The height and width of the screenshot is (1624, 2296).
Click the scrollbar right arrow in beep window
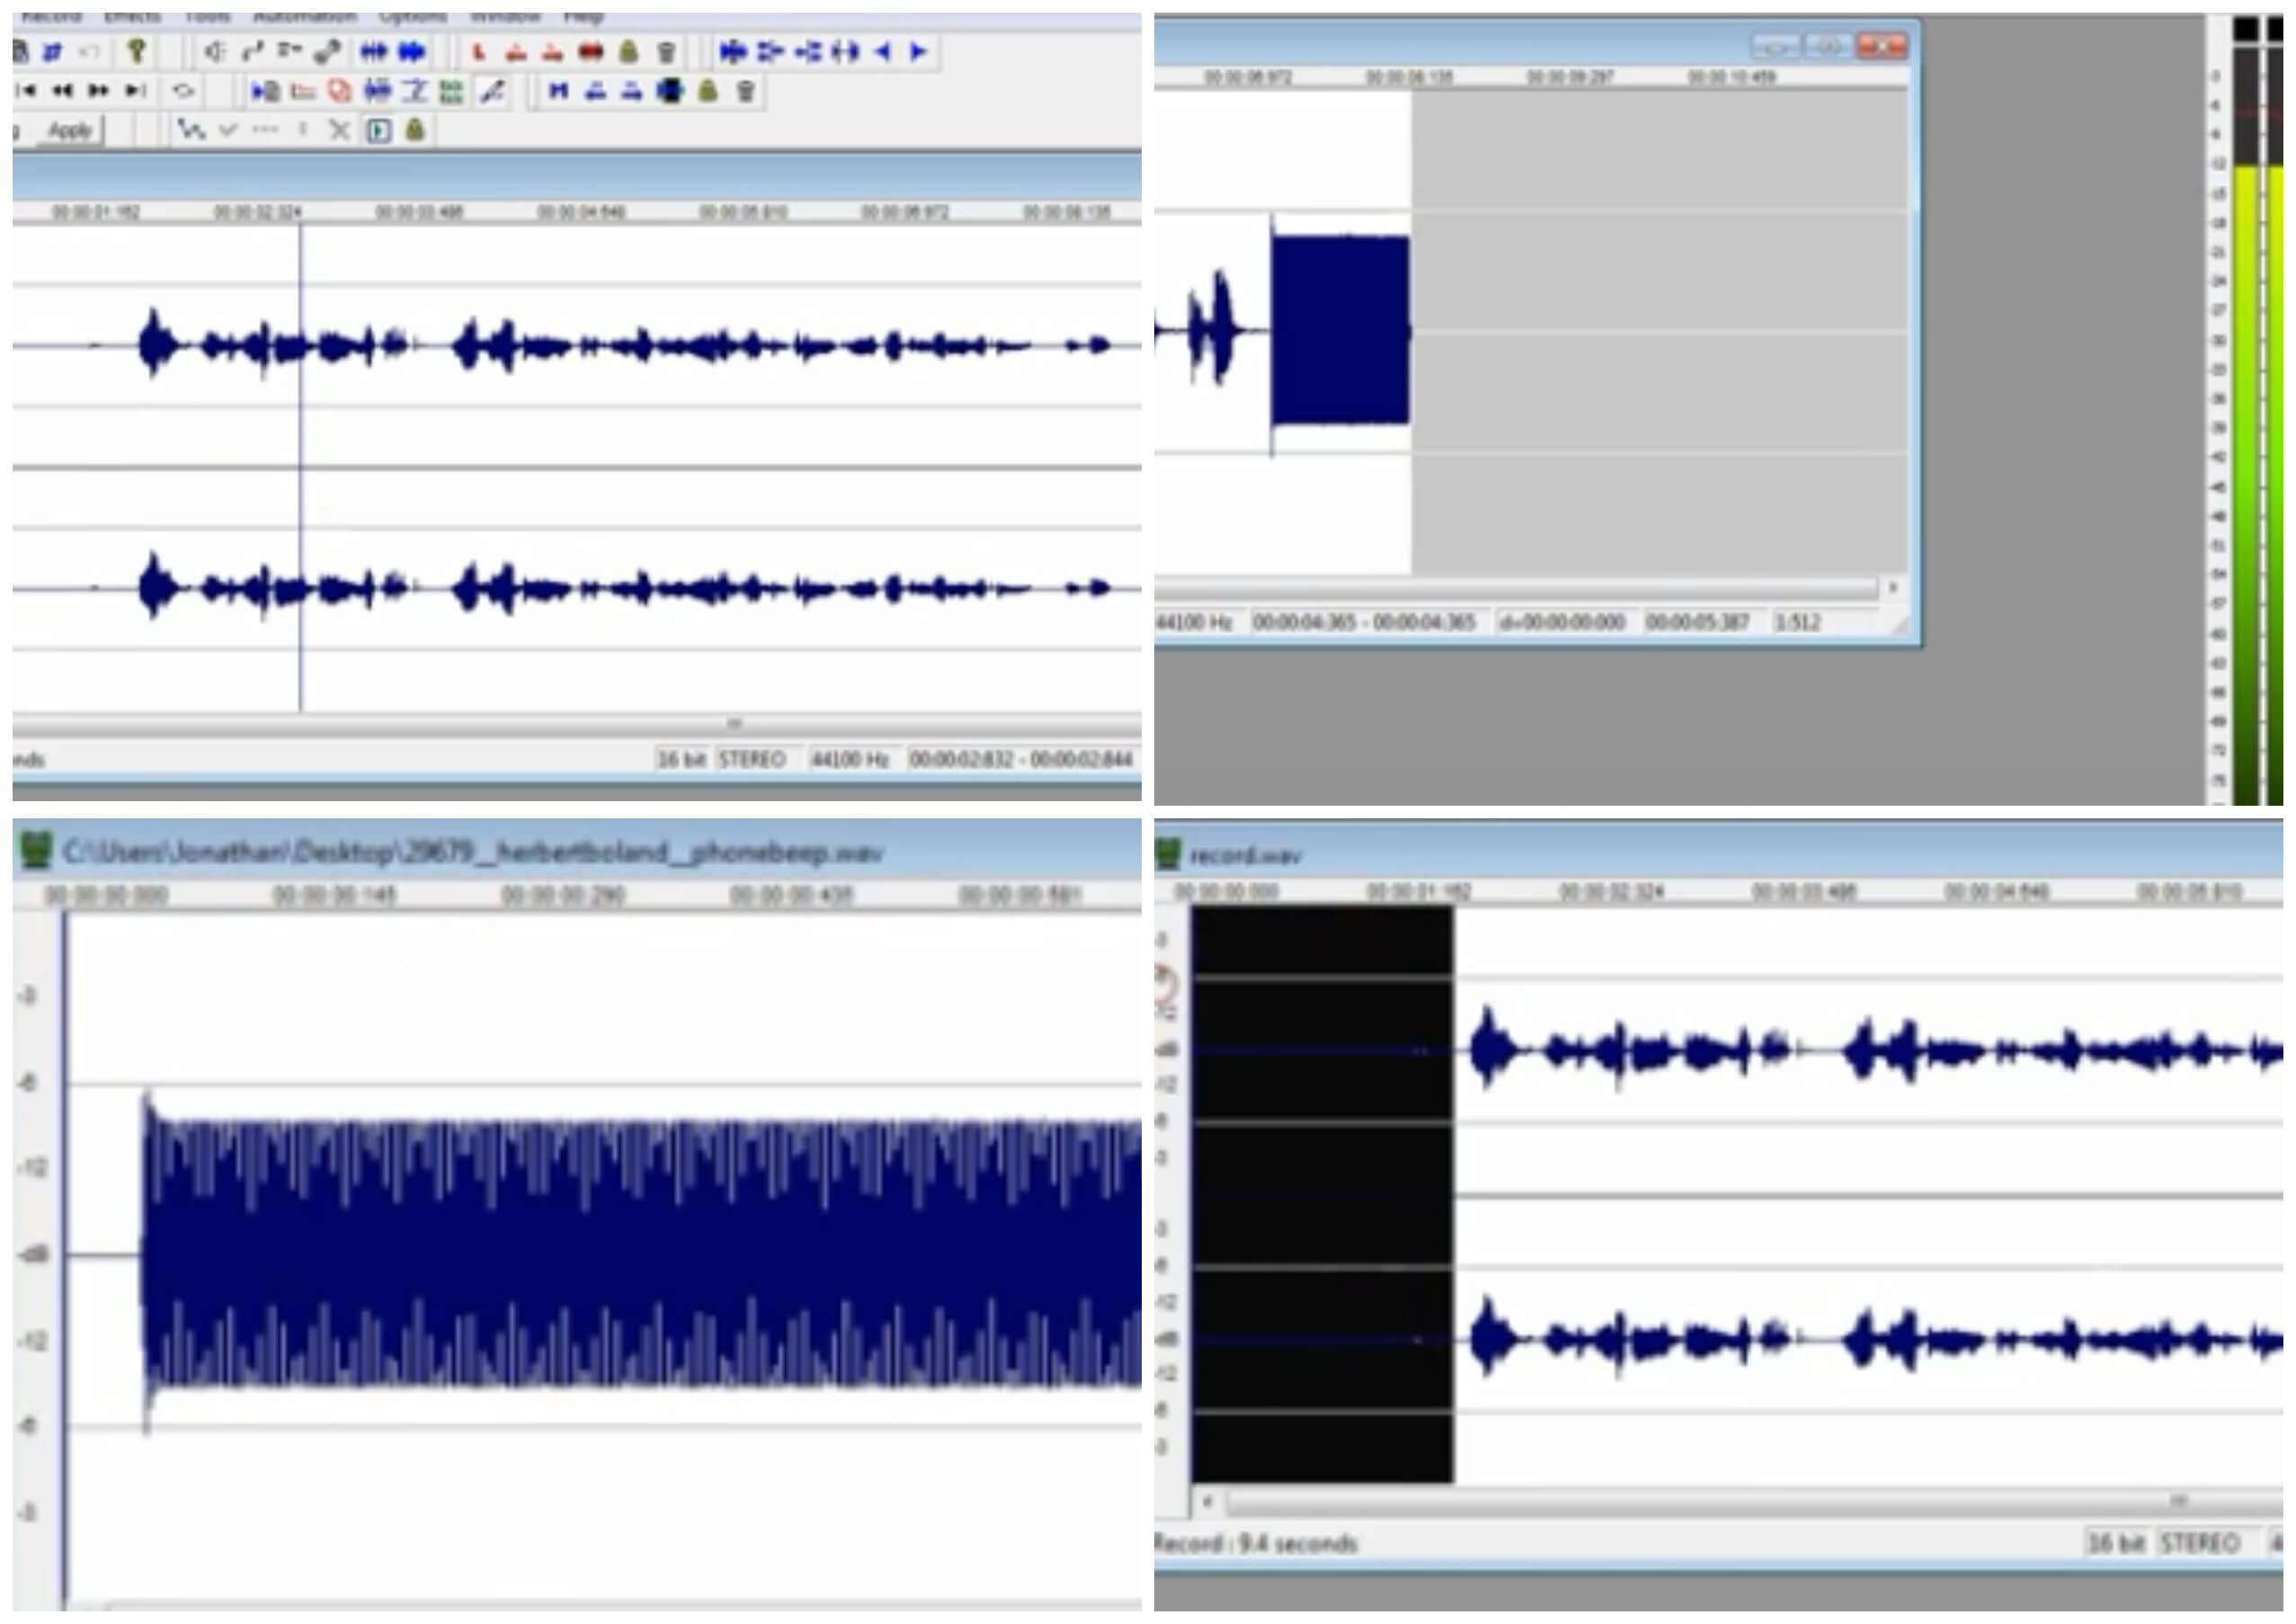(1891, 588)
